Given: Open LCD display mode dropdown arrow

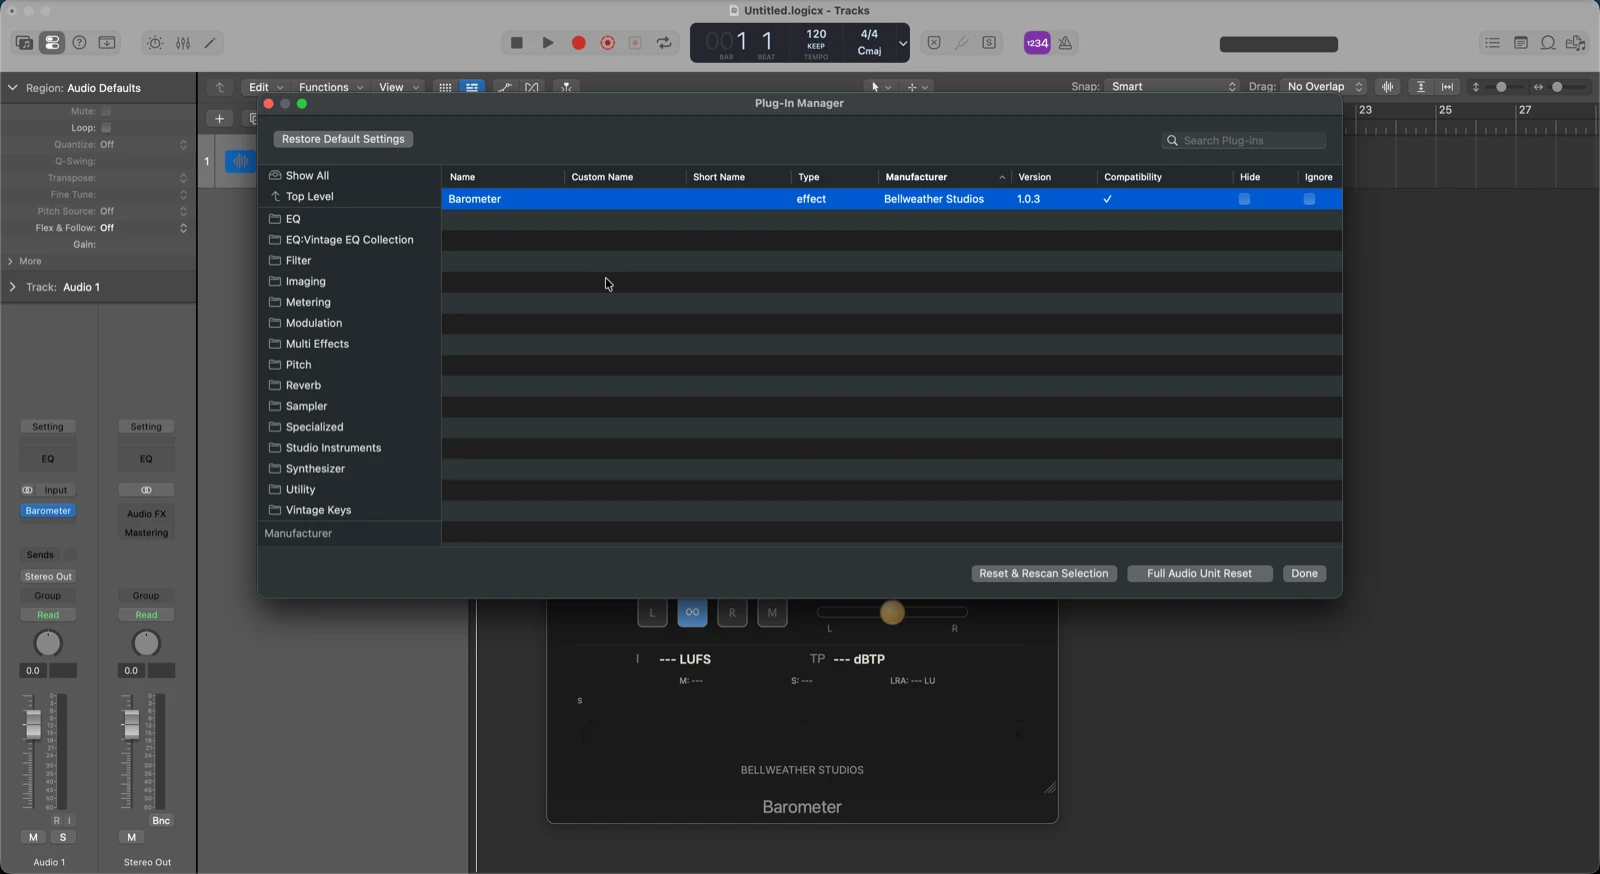Looking at the screenshot, I should [x=903, y=43].
